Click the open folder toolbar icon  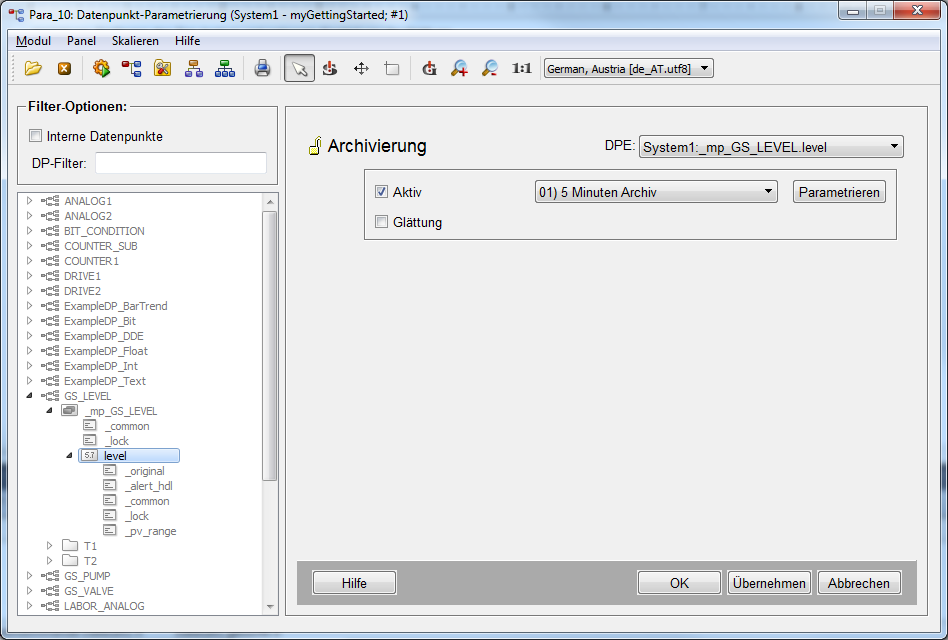coord(33,68)
